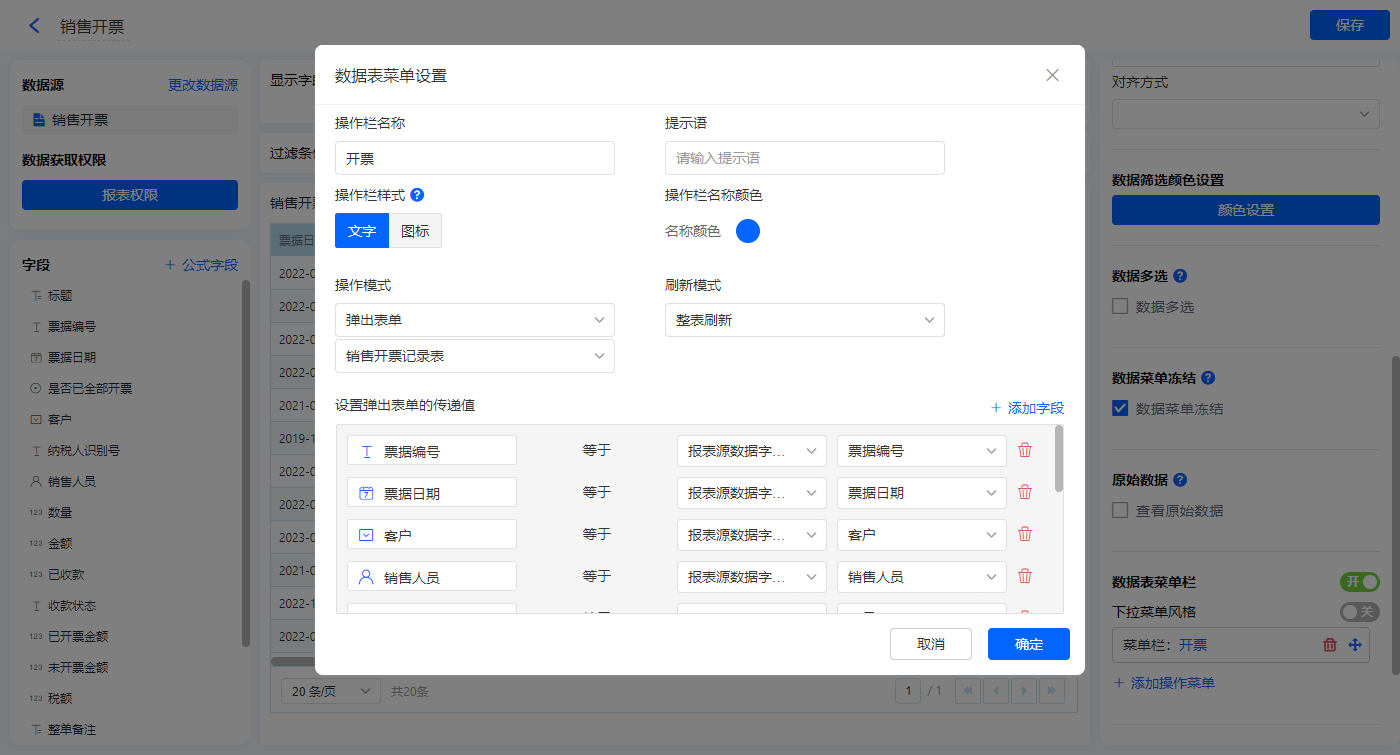Delete the 销售人员 transfer value row
The image size is (1400, 755).
(x=1025, y=576)
